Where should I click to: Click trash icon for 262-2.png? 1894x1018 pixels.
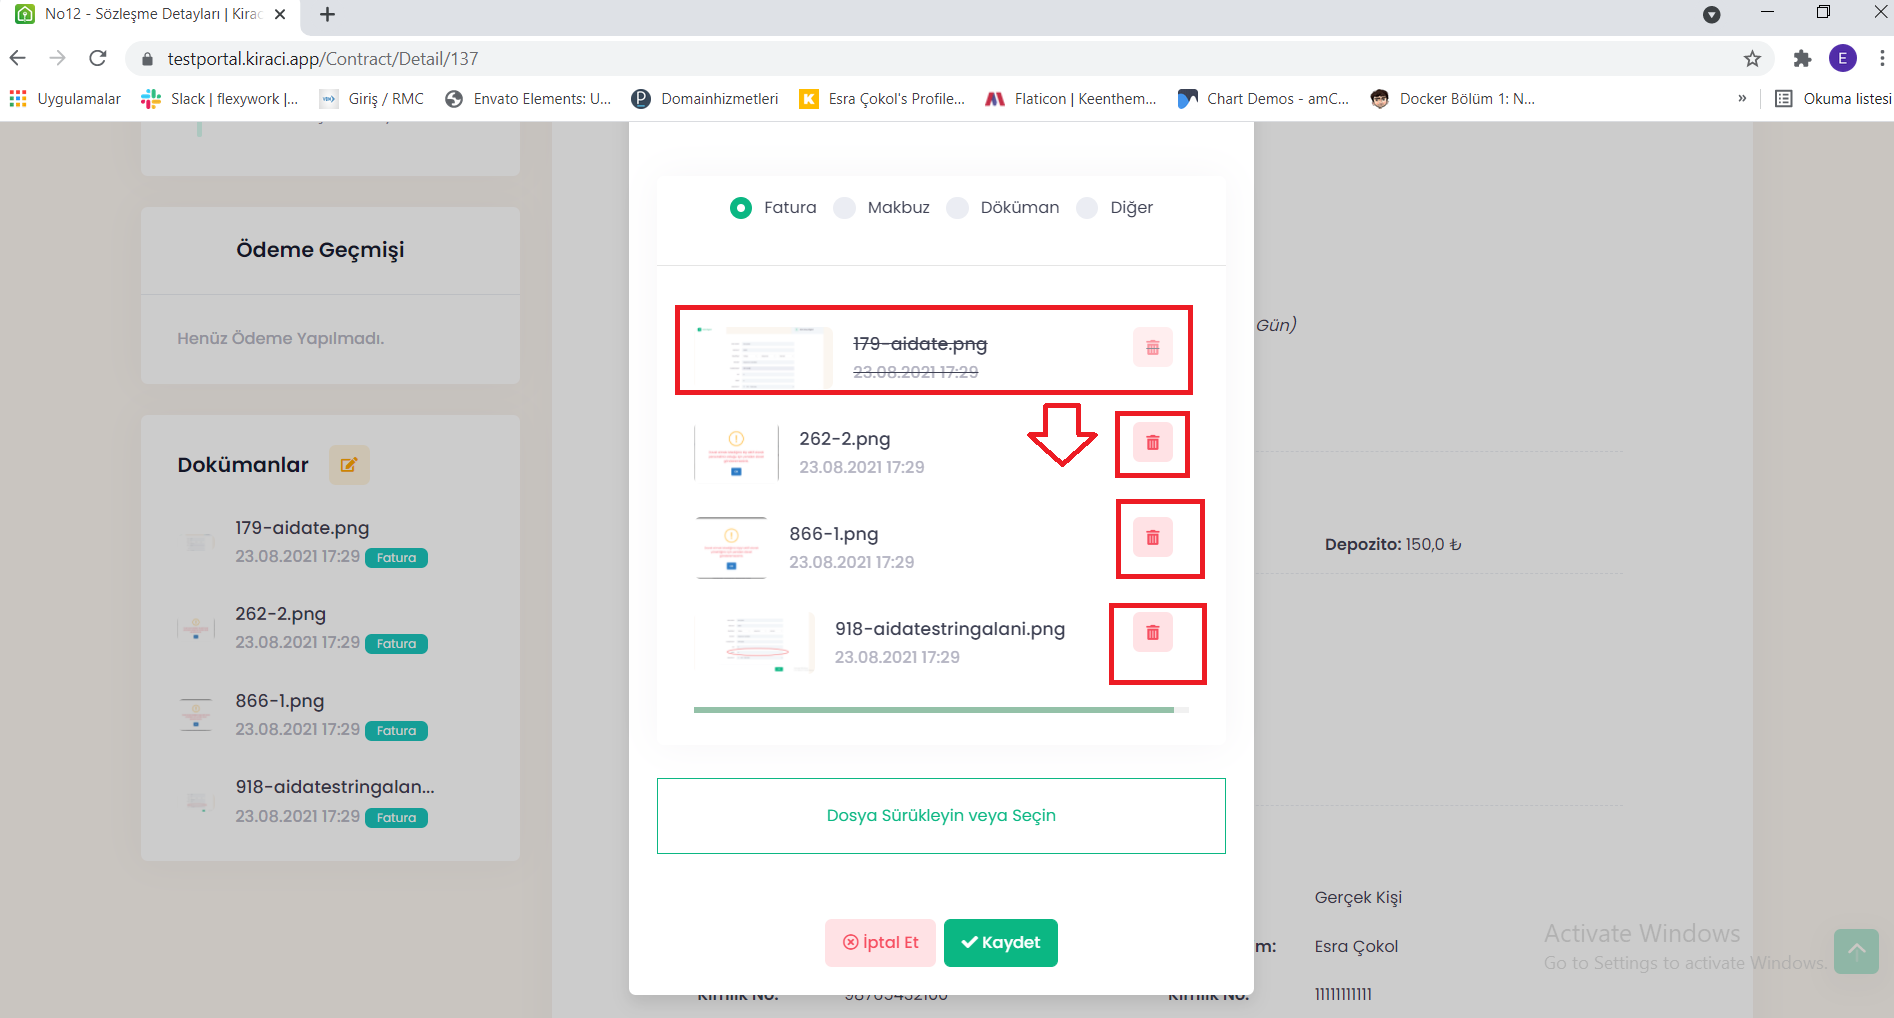click(1152, 443)
